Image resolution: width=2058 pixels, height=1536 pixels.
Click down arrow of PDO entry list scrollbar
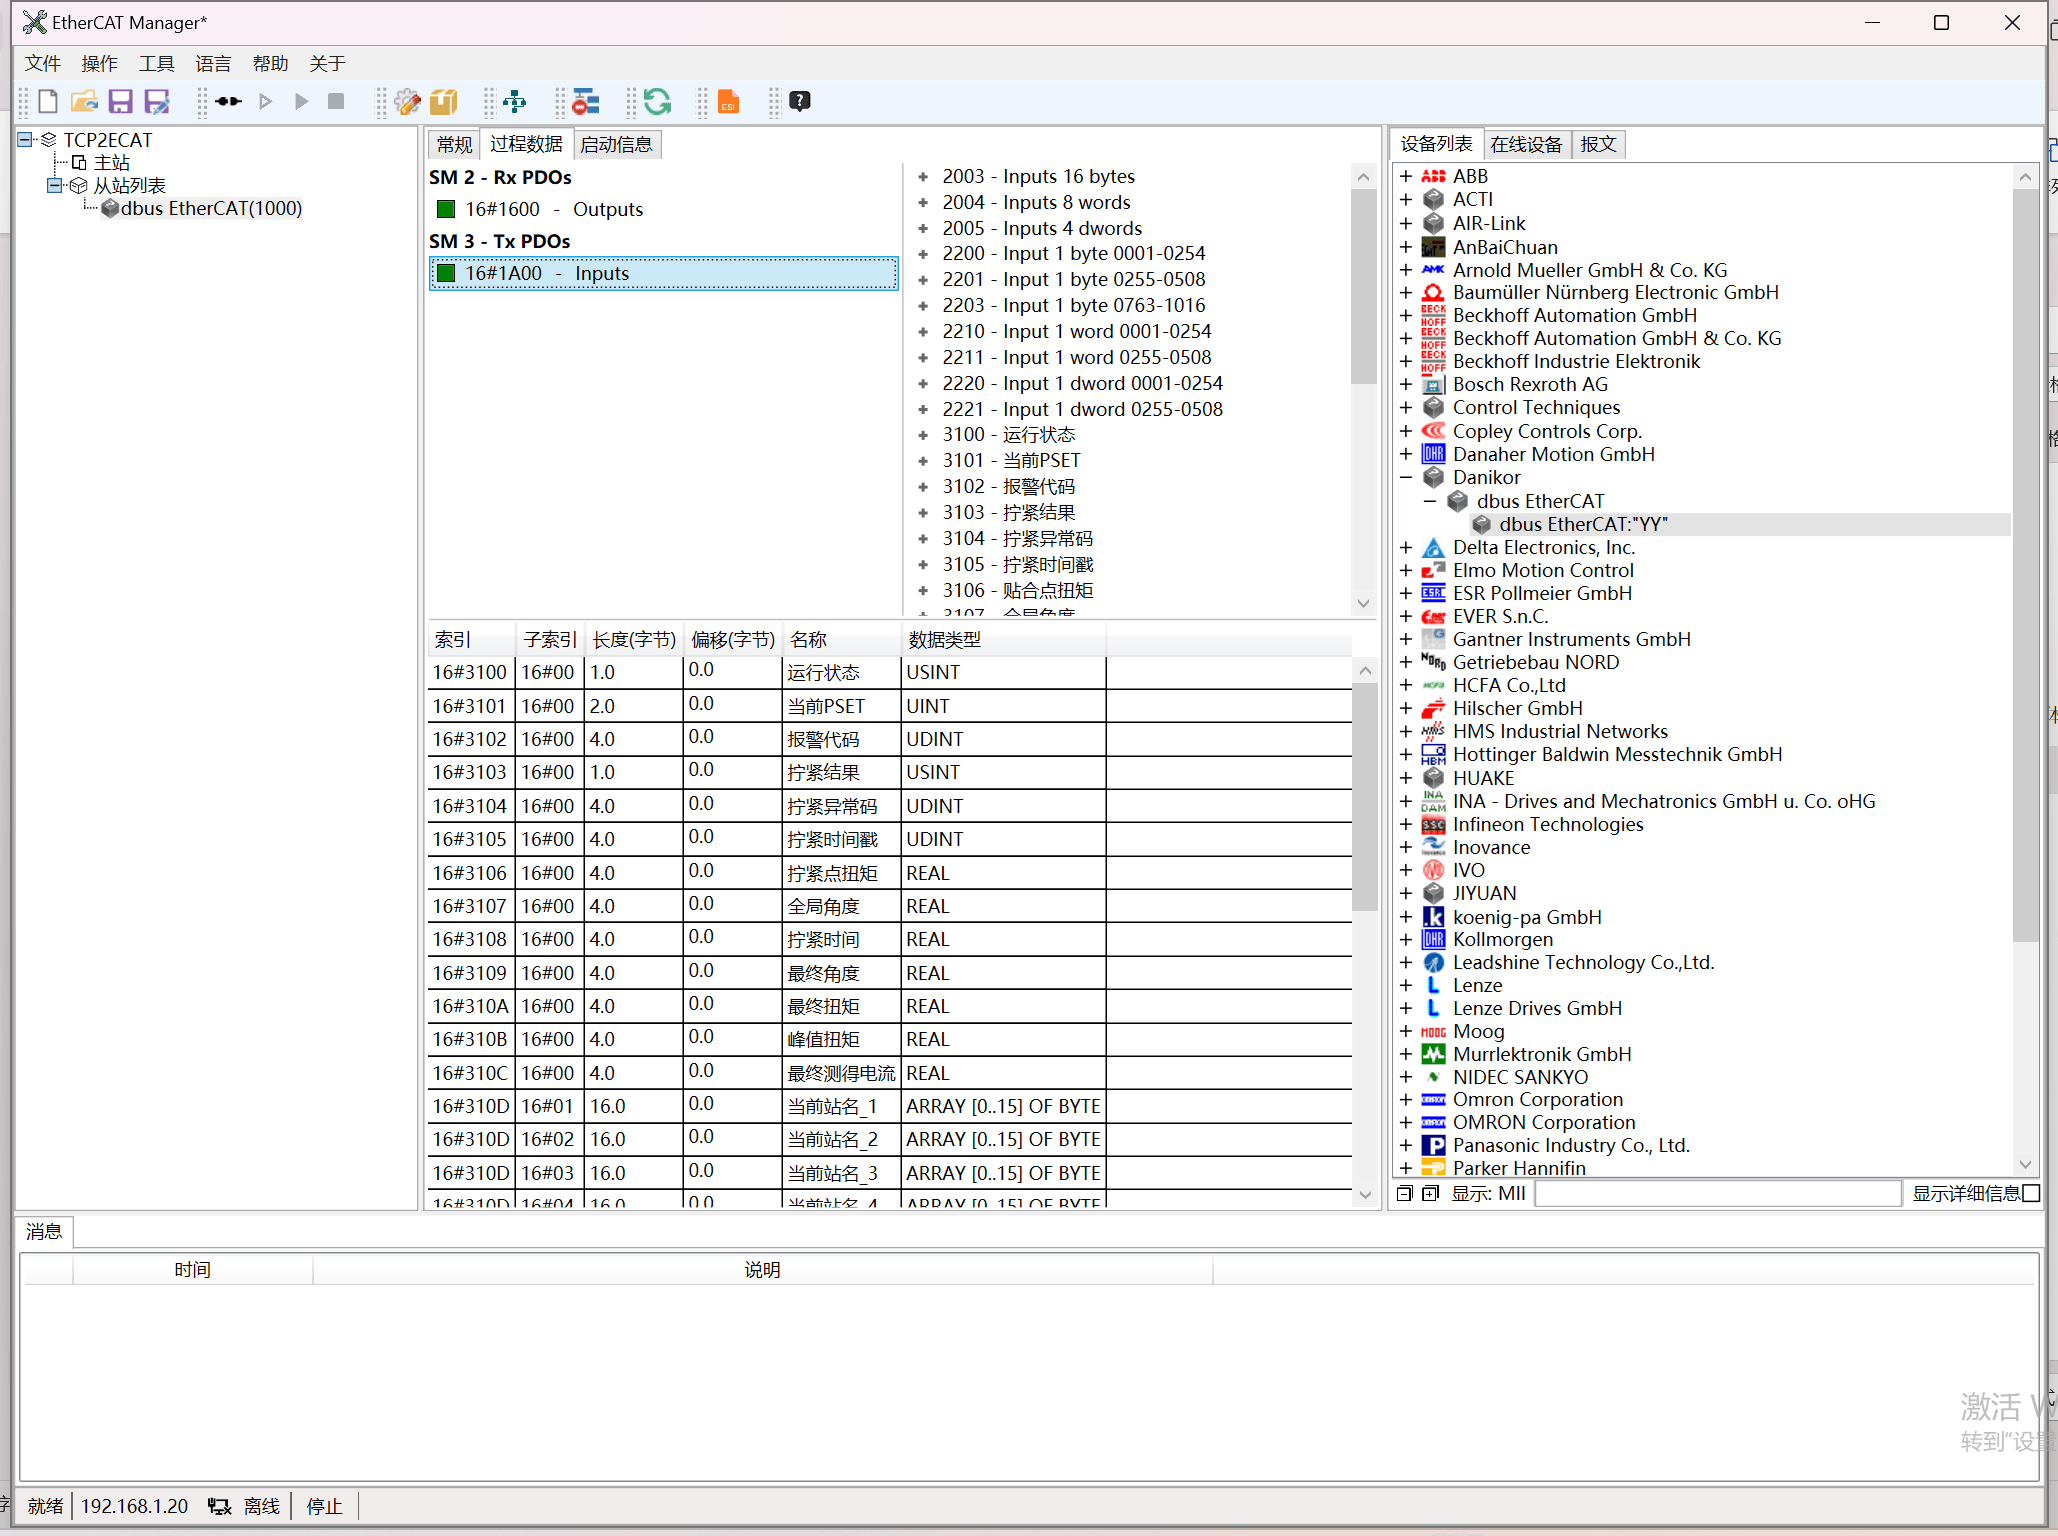pyautogui.click(x=1363, y=603)
